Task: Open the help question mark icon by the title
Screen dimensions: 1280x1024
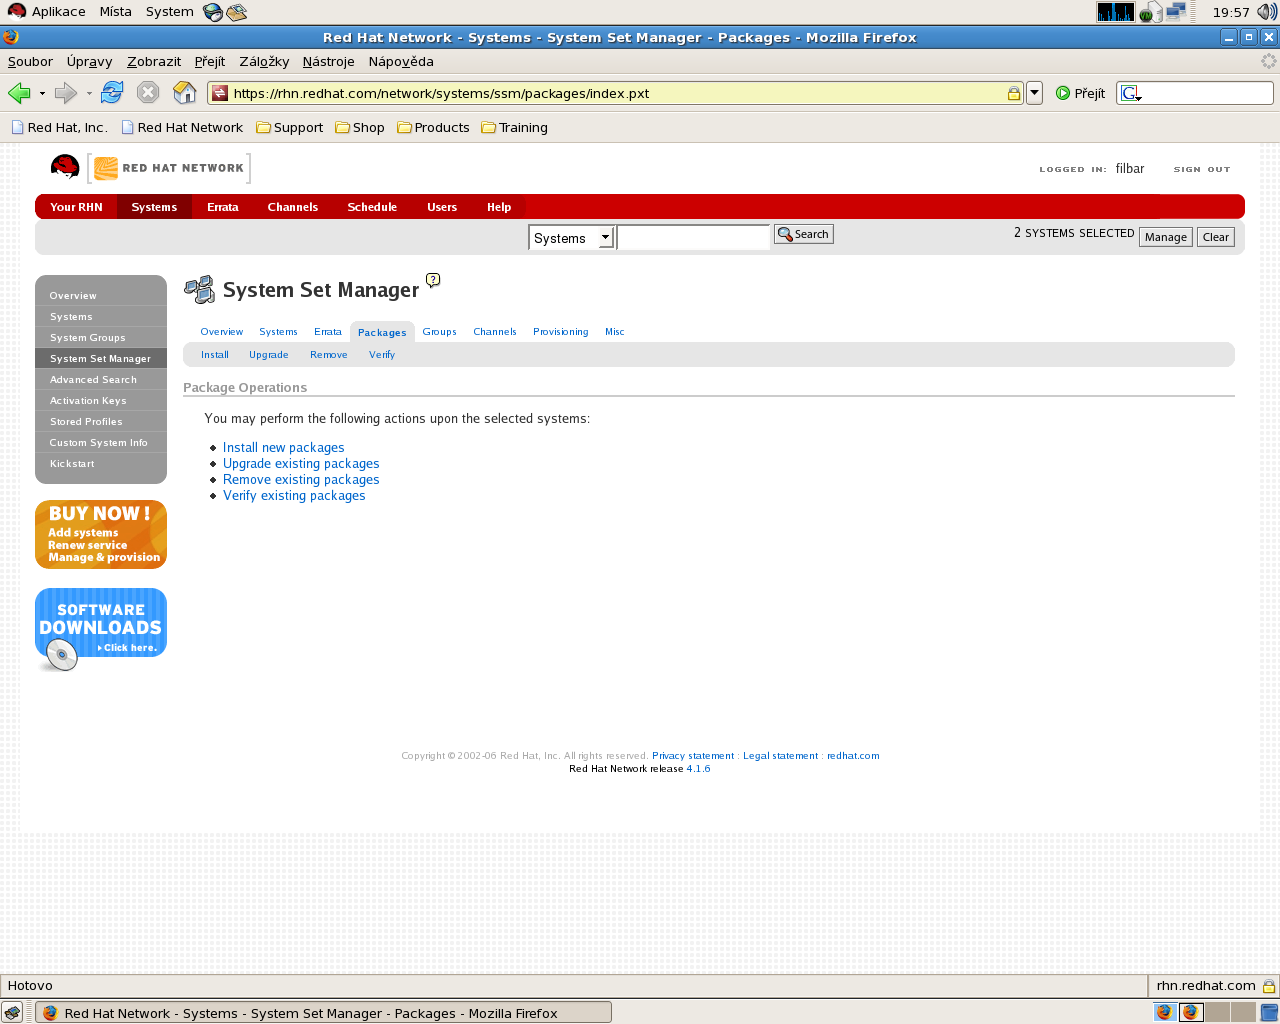Action: [433, 280]
